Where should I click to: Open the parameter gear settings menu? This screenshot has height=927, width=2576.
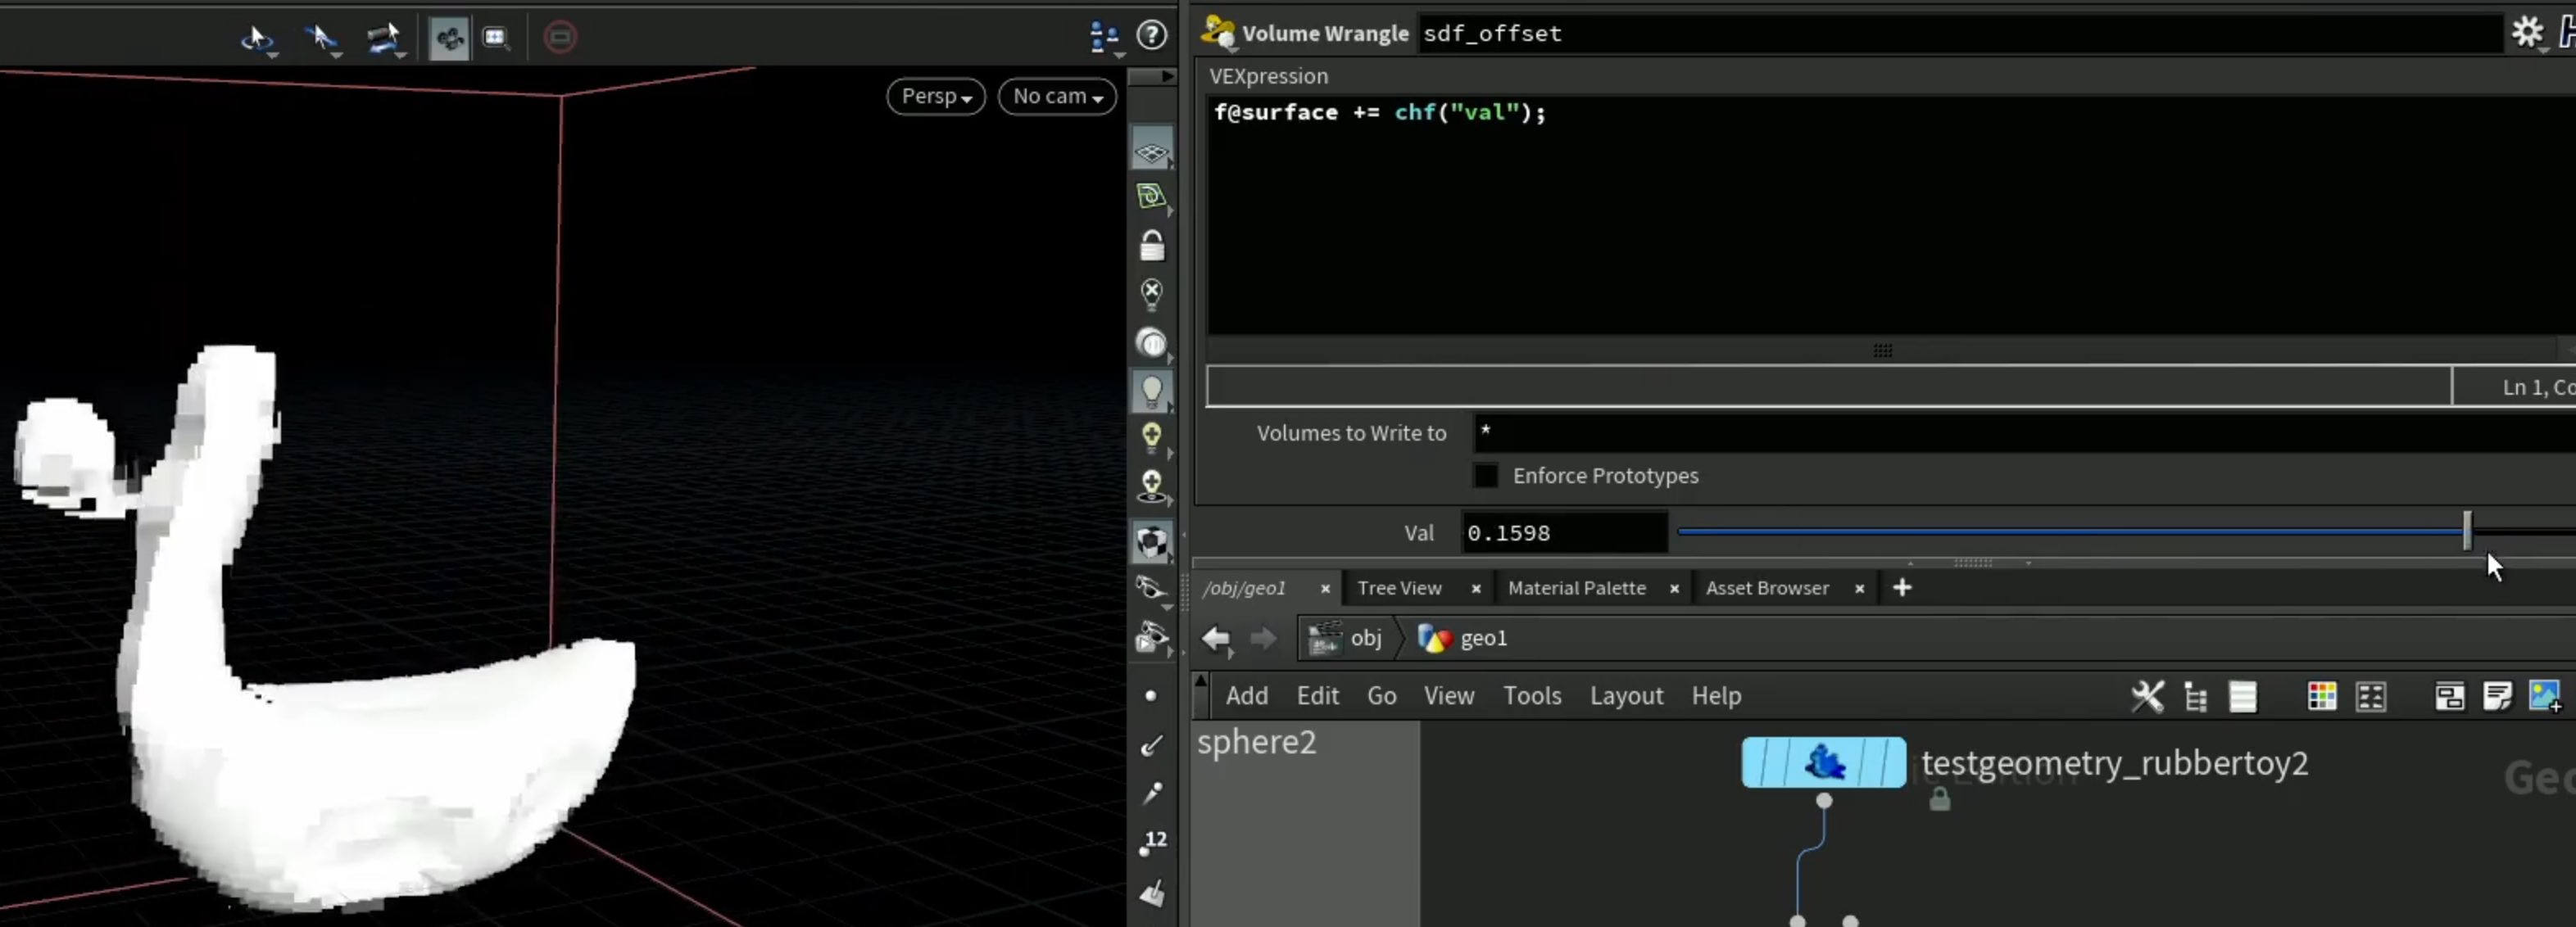pyautogui.click(x=2527, y=33)
